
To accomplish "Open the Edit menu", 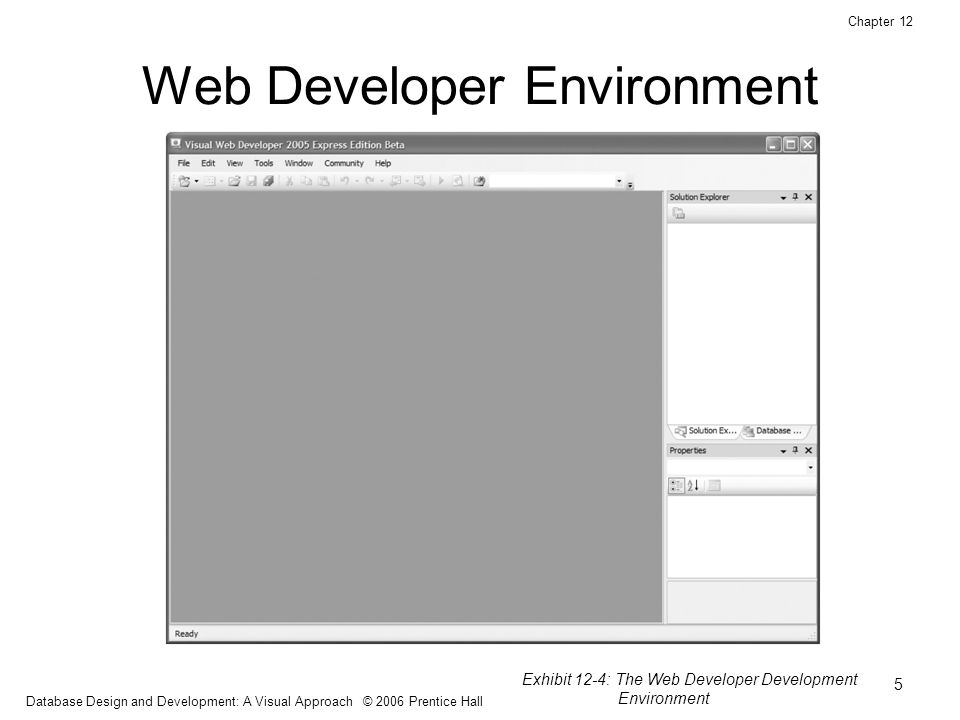I will (x=208, y=163).
